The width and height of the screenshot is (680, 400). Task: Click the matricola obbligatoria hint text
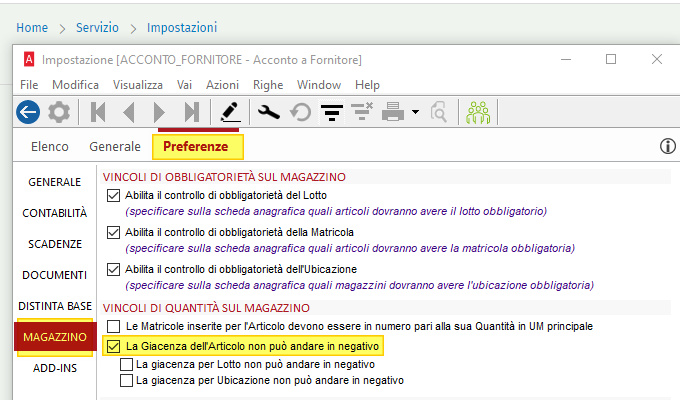pos(350,248)
